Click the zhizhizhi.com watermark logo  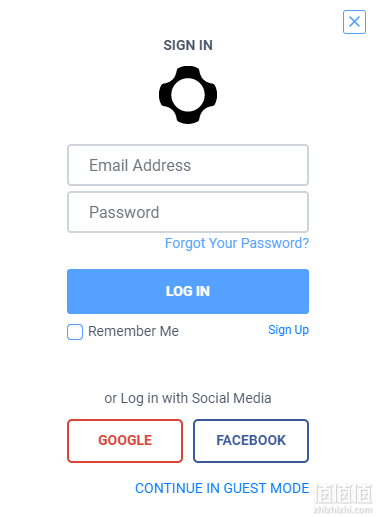pos(343,499)
